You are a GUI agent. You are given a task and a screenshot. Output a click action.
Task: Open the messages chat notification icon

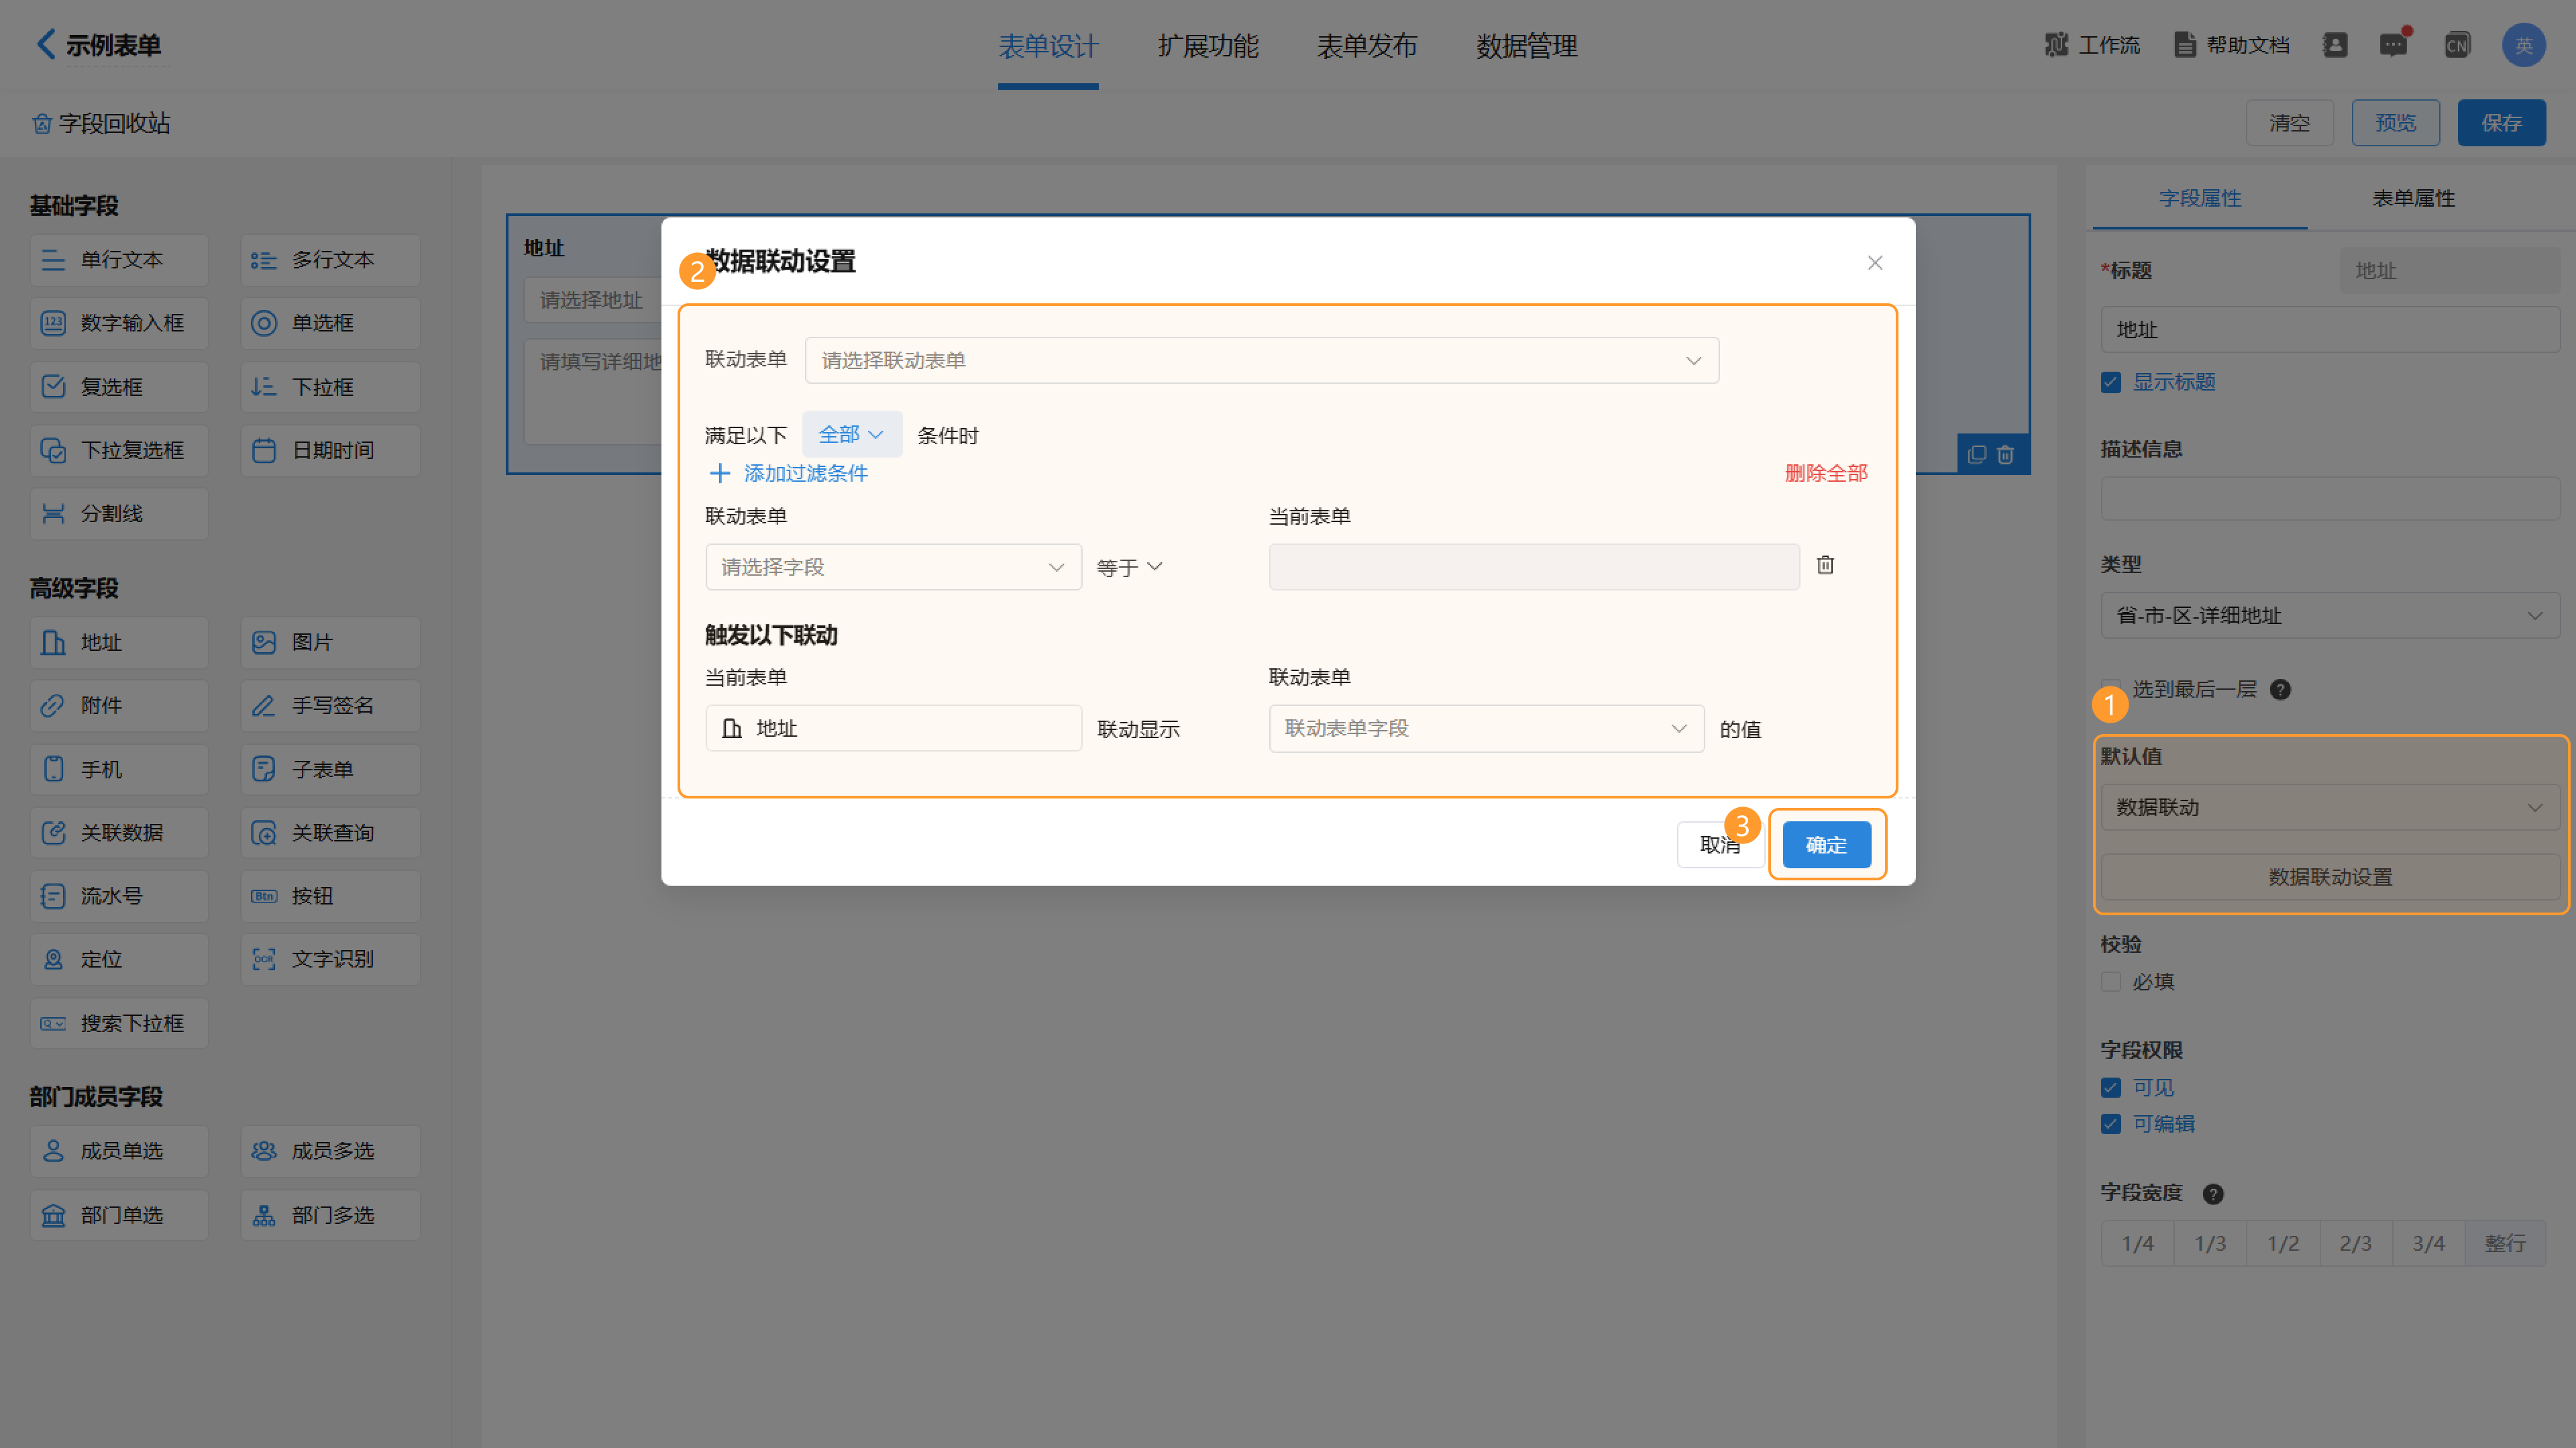2393,45
